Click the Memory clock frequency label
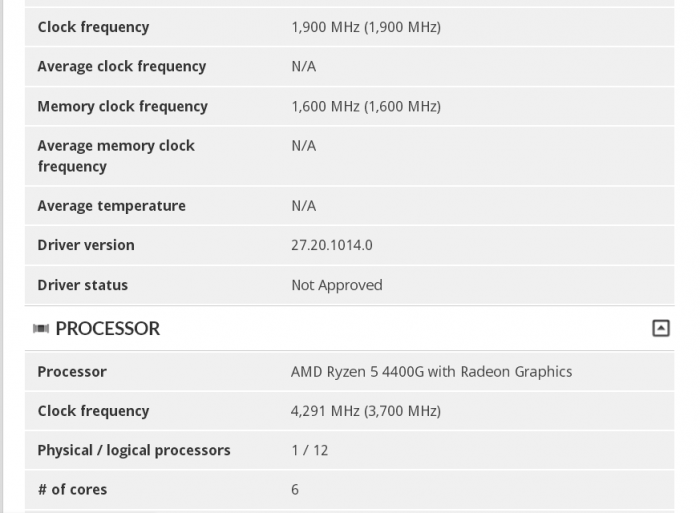Viewport: 700px width, 513px height. [x=122, y=106]
